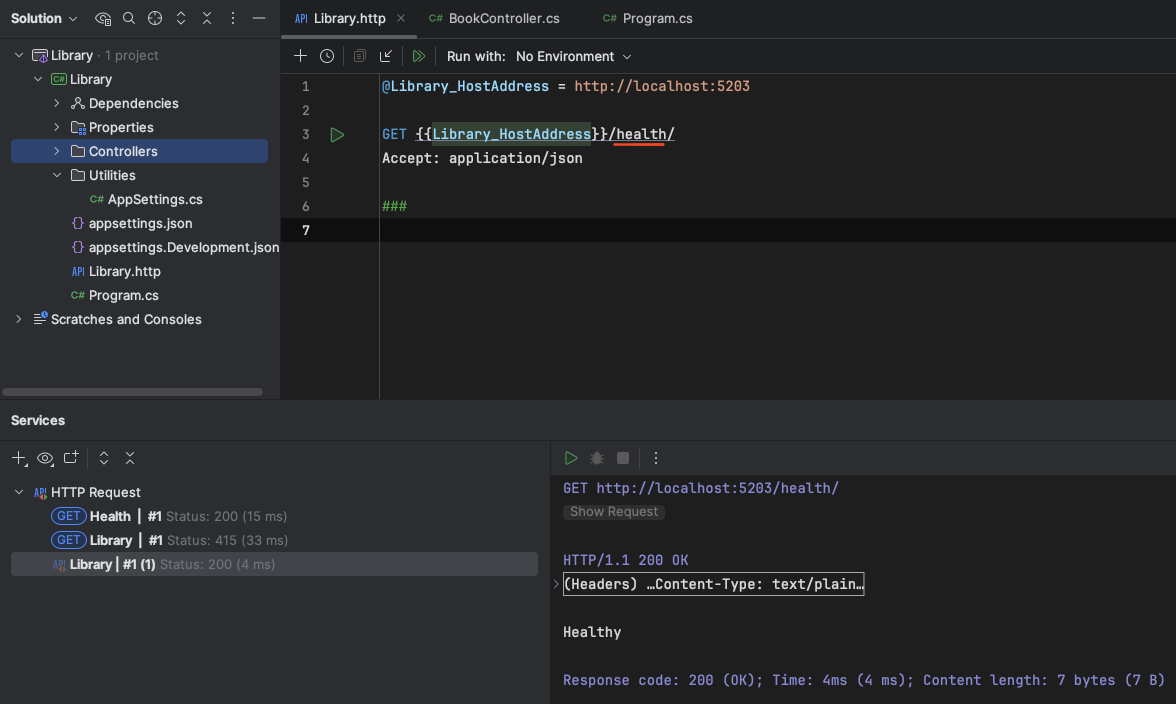The image size is (1176, 704).
Task: Click the Add Service plus icon
Action: point(19,458)
